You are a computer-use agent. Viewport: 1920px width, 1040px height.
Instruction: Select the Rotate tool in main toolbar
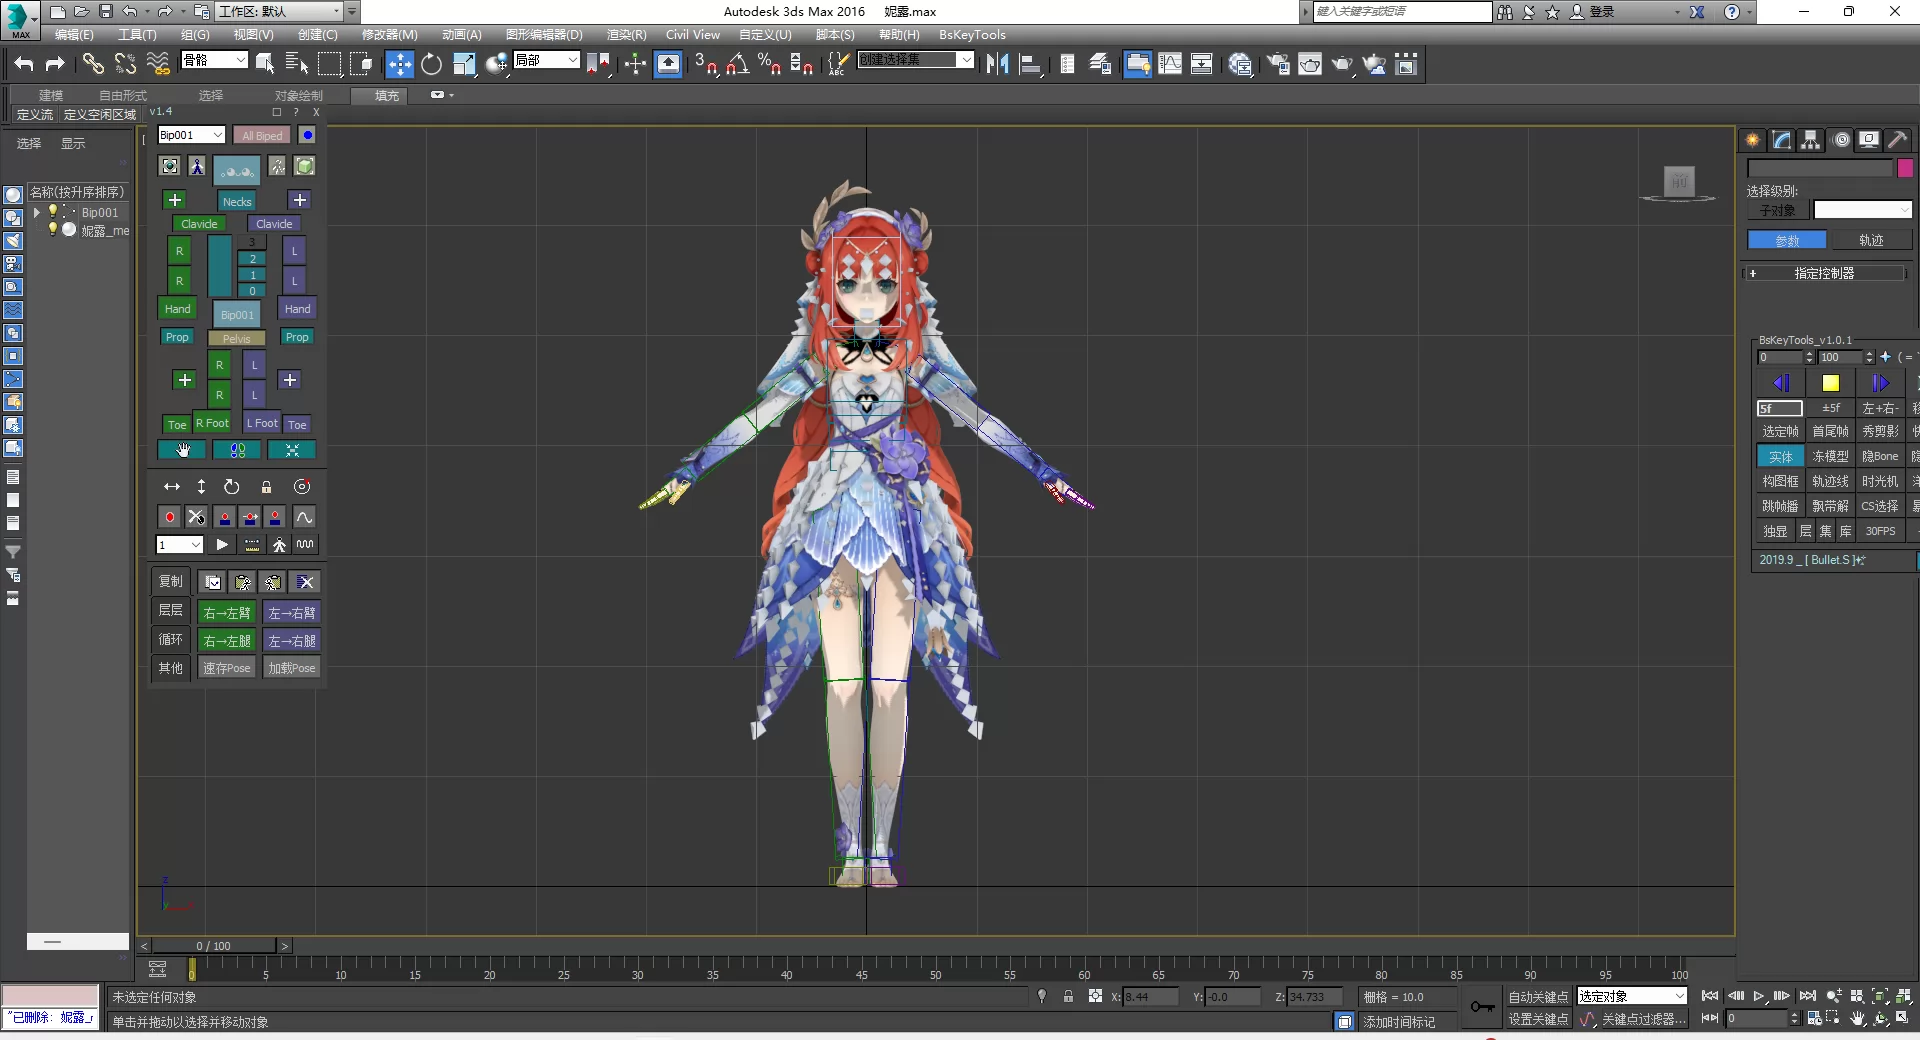431,65
